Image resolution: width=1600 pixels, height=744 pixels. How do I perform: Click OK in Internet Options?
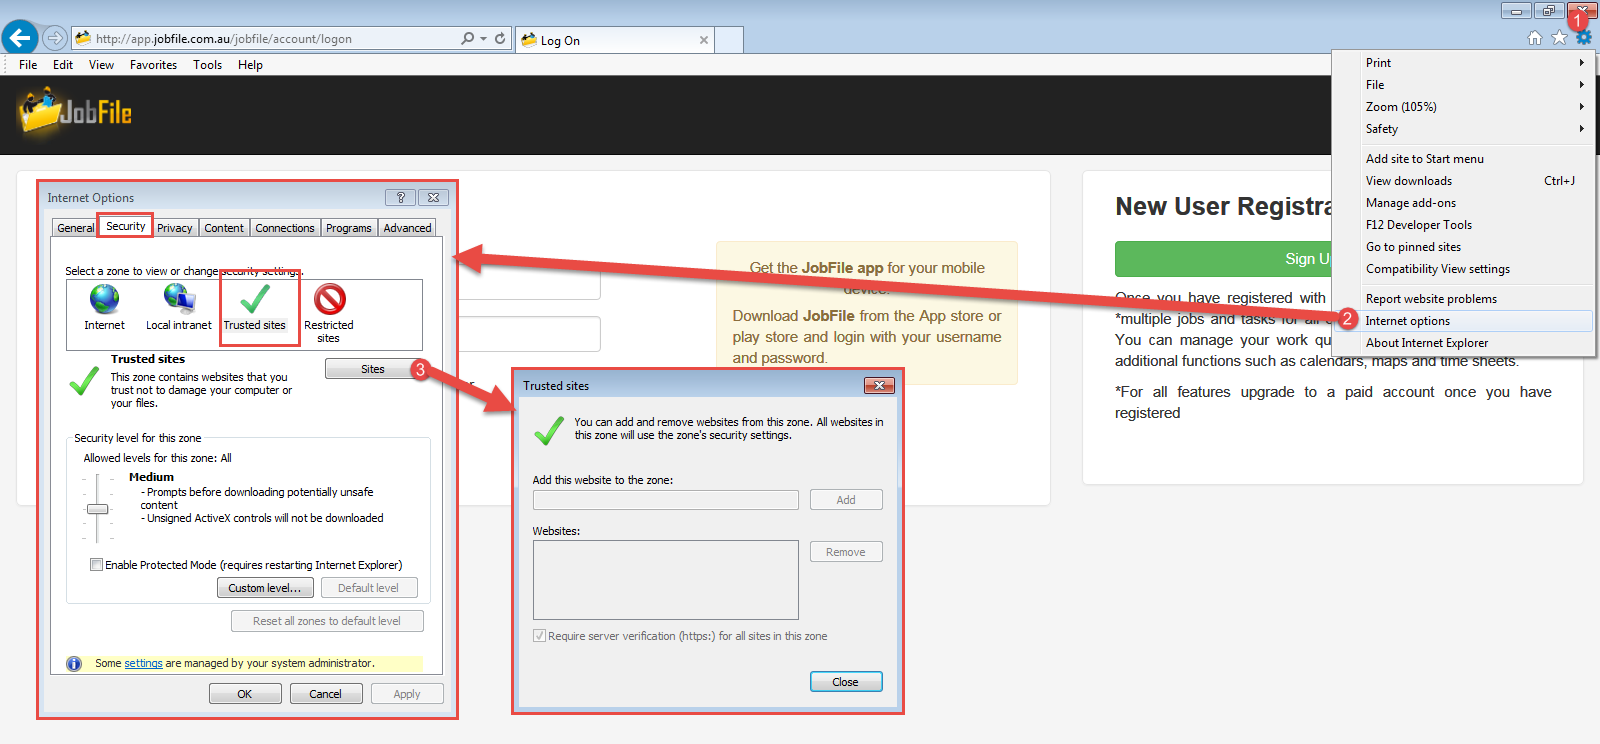(x=245, y=694)
